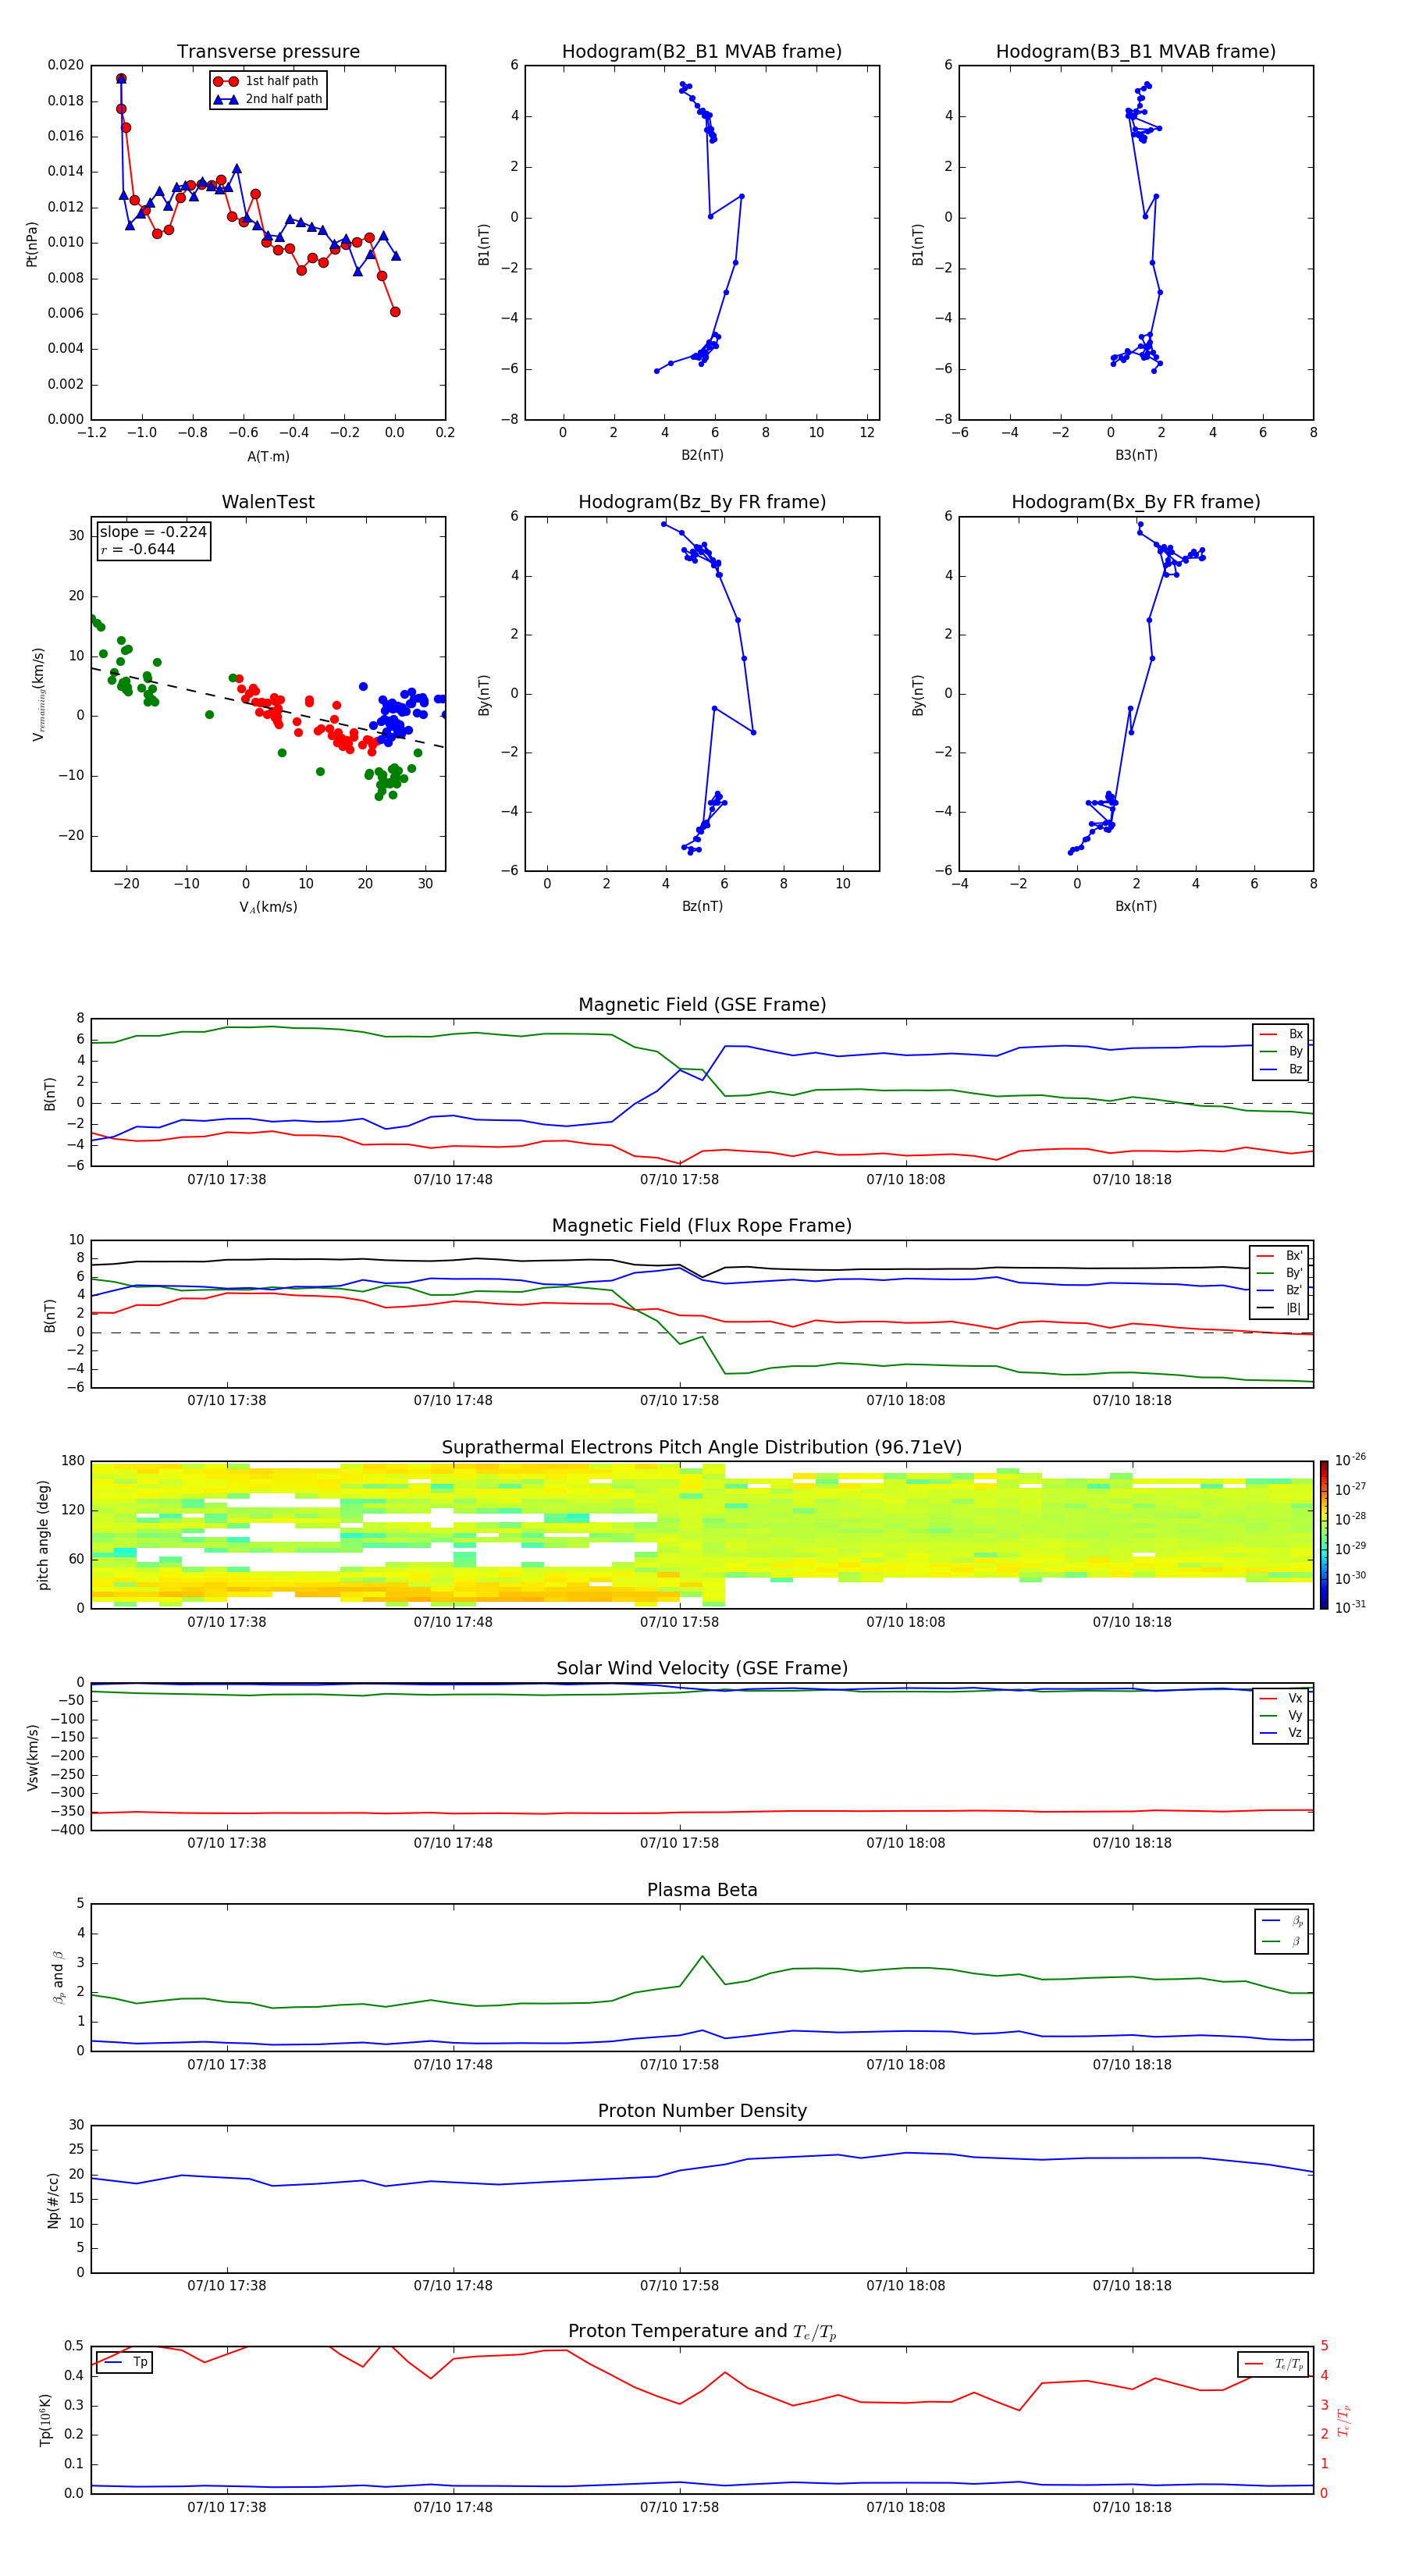Click "07/10 18:18" tick under Proton Temperature plot

point(1132,2507)
